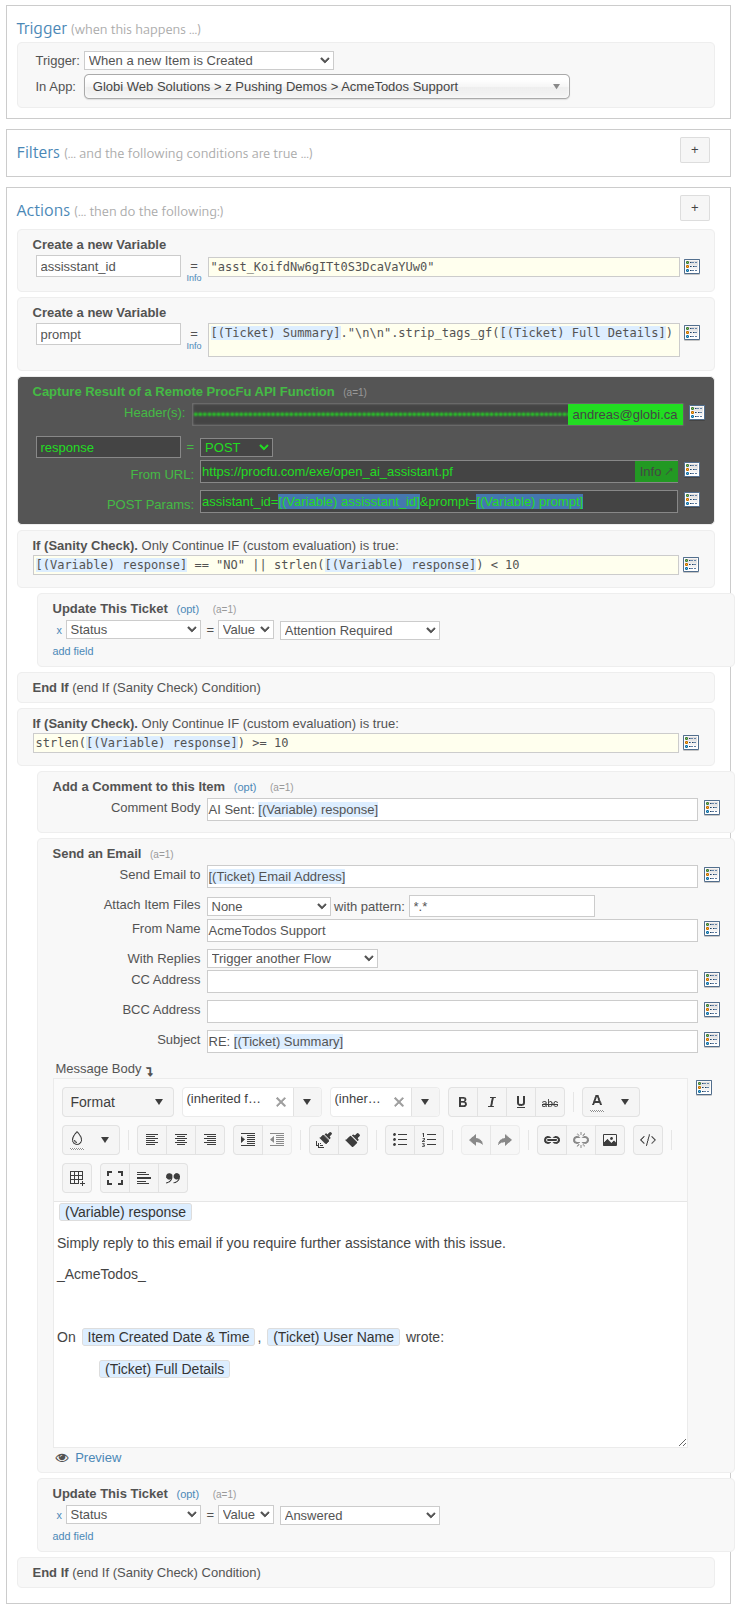Image resolution: width=739 pixels, height=1609 pixels.
Task: Click the From Name input field
Action: (x=452, y=930)
